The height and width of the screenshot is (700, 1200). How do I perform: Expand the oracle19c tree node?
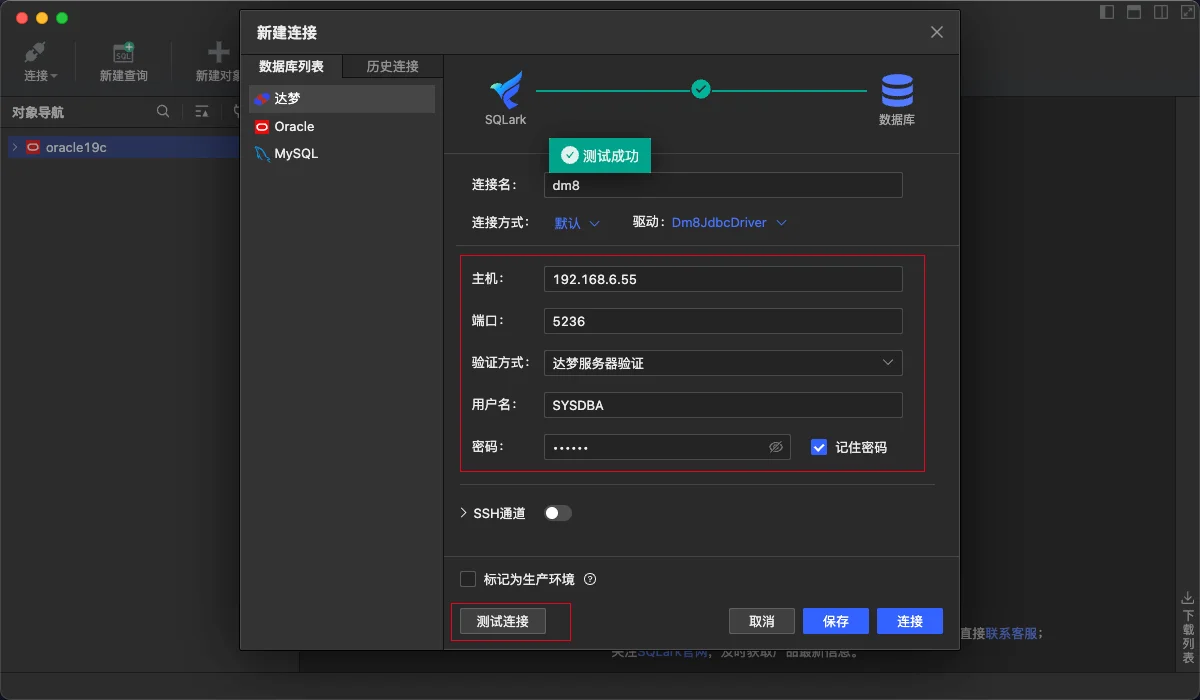[x=15, y=147]
